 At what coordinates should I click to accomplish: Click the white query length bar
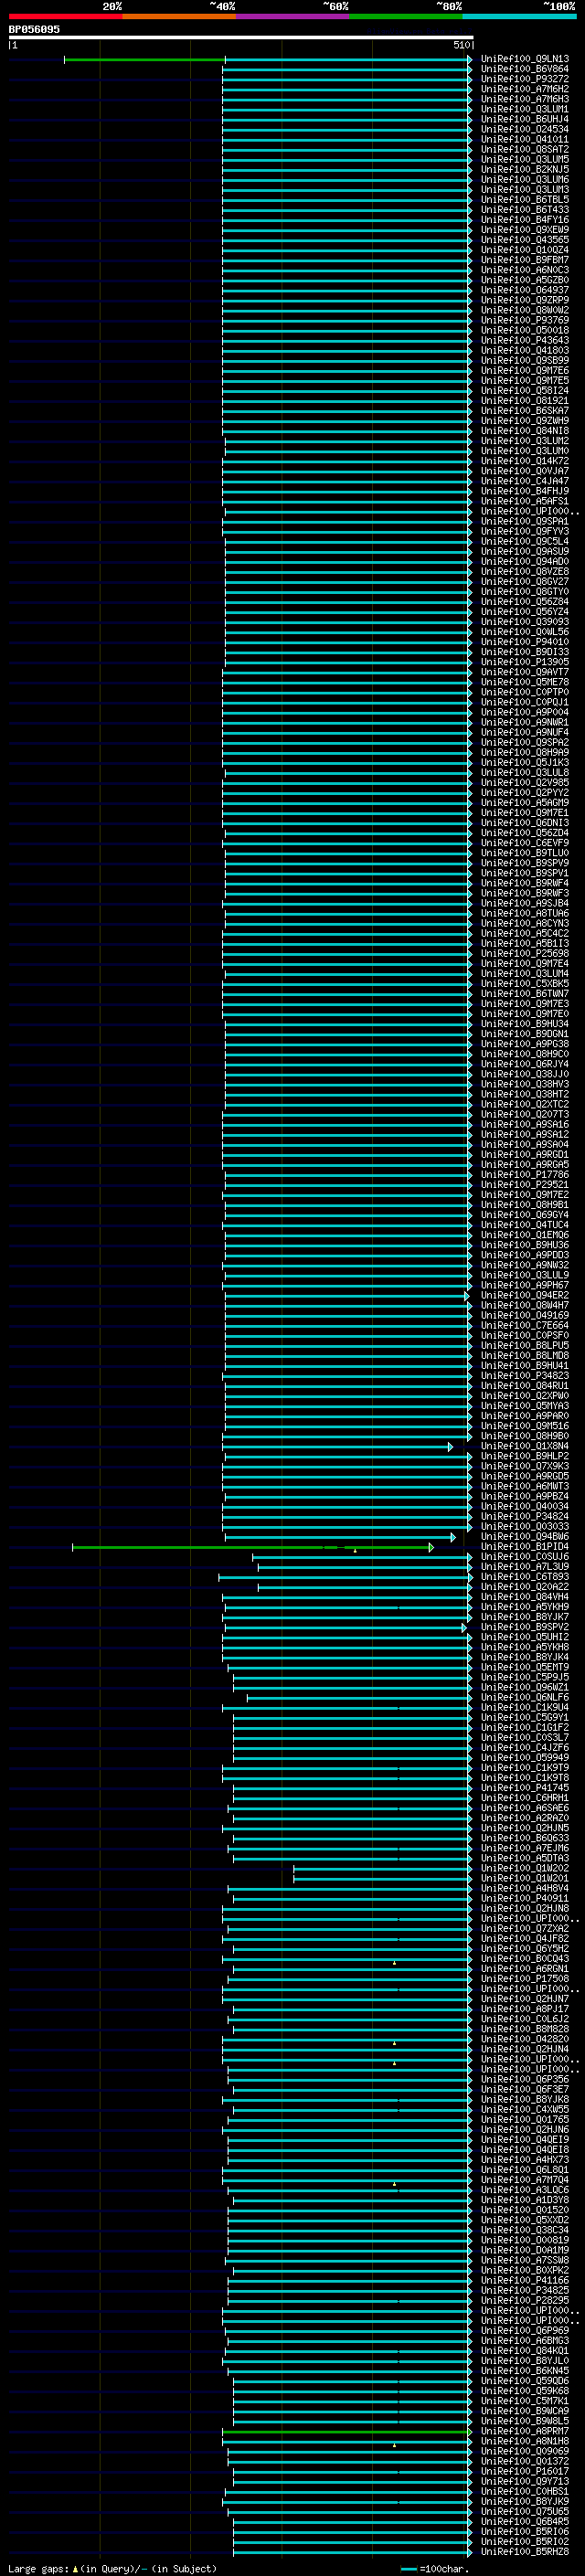pyautogui.click(x=241, y=38)
